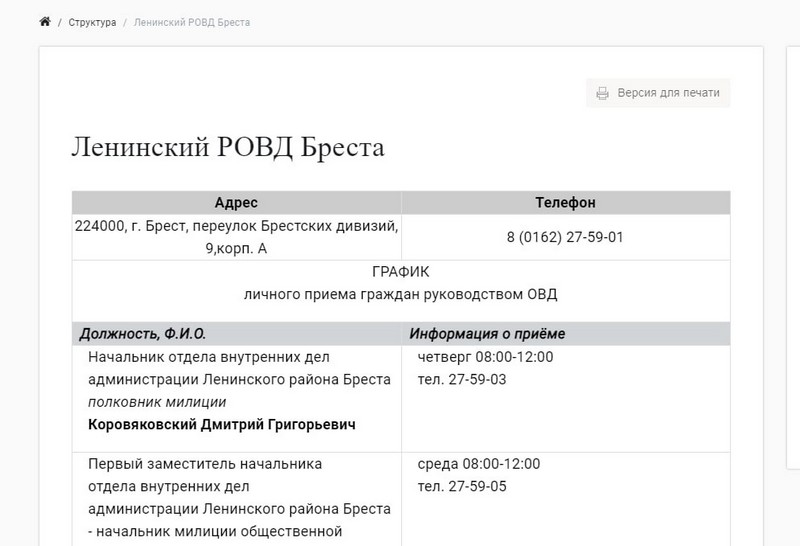This screenshot has height=546, width=800.
Task: Open the Структура breadcrumb link
Action: point(93,22)
